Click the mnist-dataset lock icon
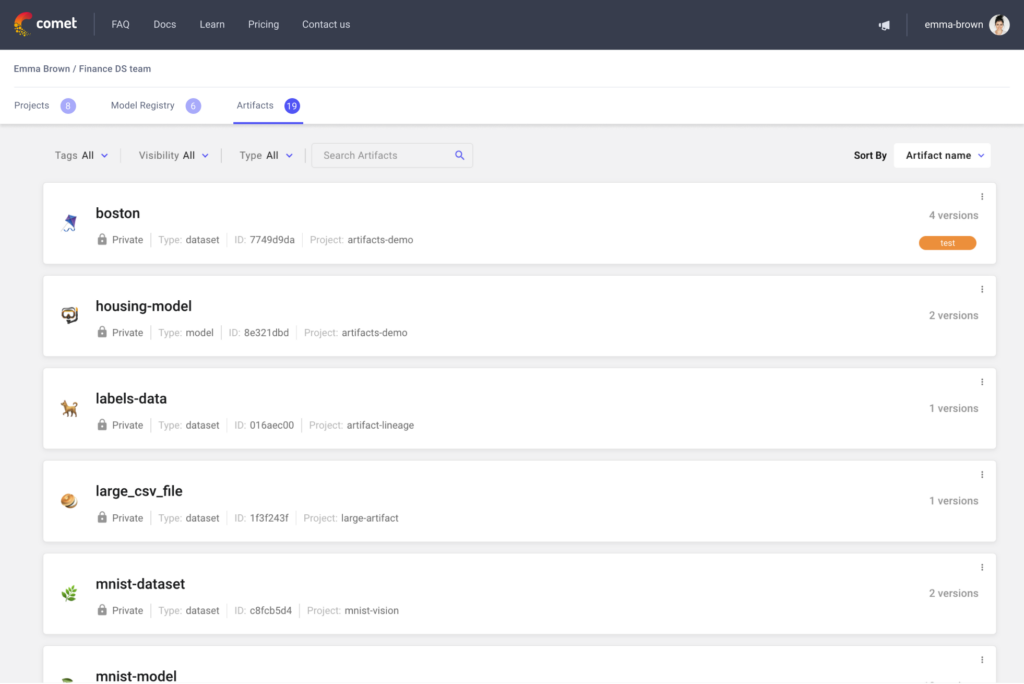Image resolution: width=1024 pixels, height=684 pixels. [102, 610]
